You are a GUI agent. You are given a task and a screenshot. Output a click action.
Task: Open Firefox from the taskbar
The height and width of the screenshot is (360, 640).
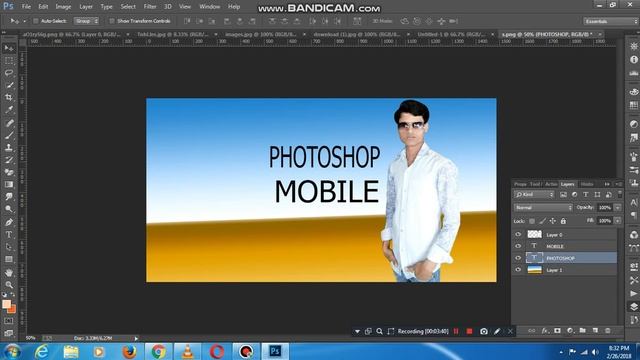(129, 351)
